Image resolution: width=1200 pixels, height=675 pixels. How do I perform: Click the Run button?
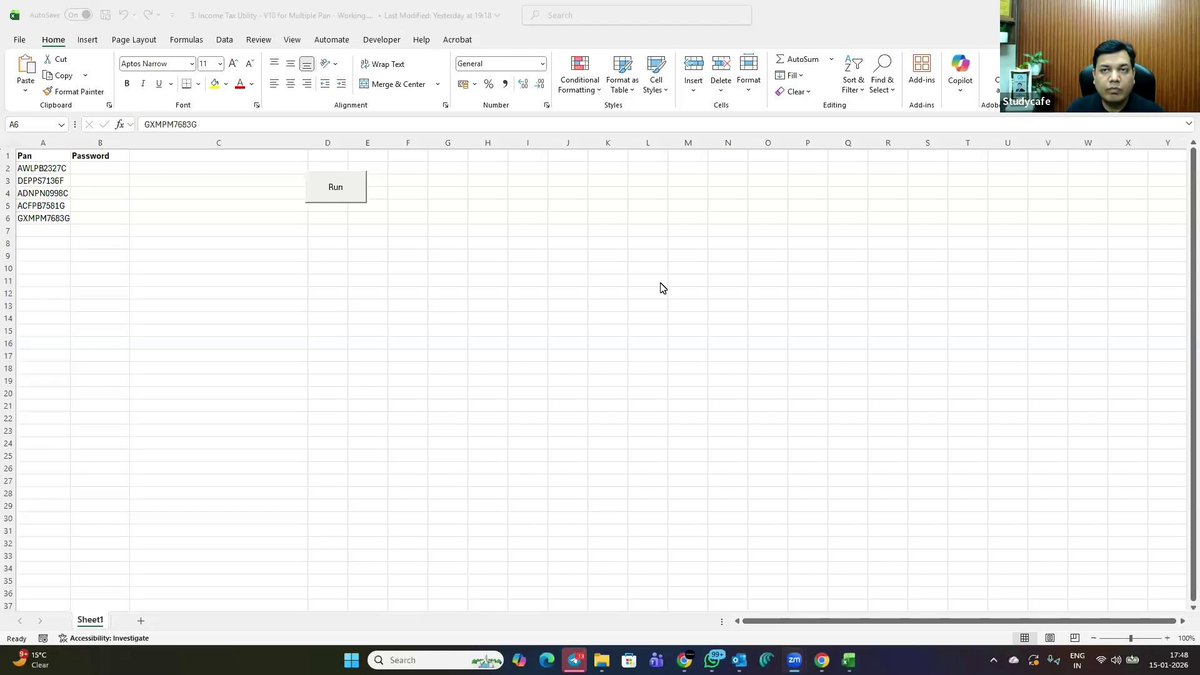[336, 187]
